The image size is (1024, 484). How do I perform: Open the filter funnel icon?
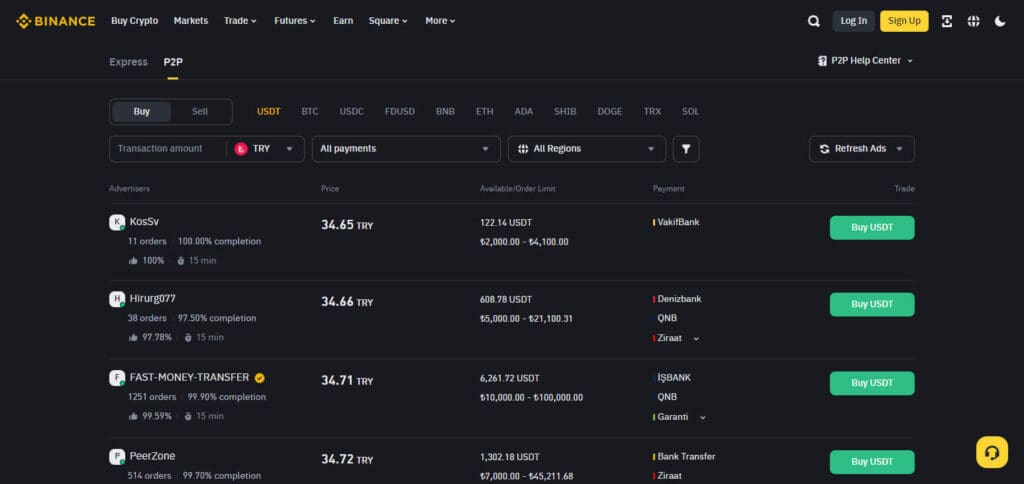click(686, 149)
